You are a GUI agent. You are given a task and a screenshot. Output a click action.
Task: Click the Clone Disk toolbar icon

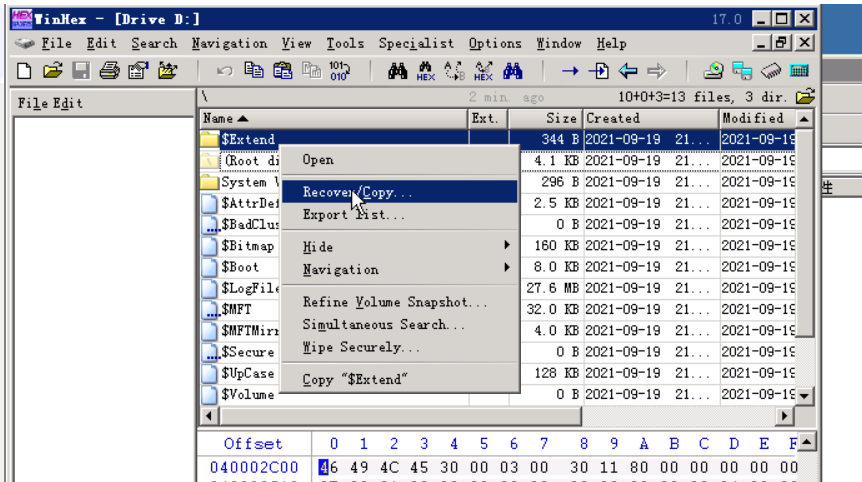point(742,71)
